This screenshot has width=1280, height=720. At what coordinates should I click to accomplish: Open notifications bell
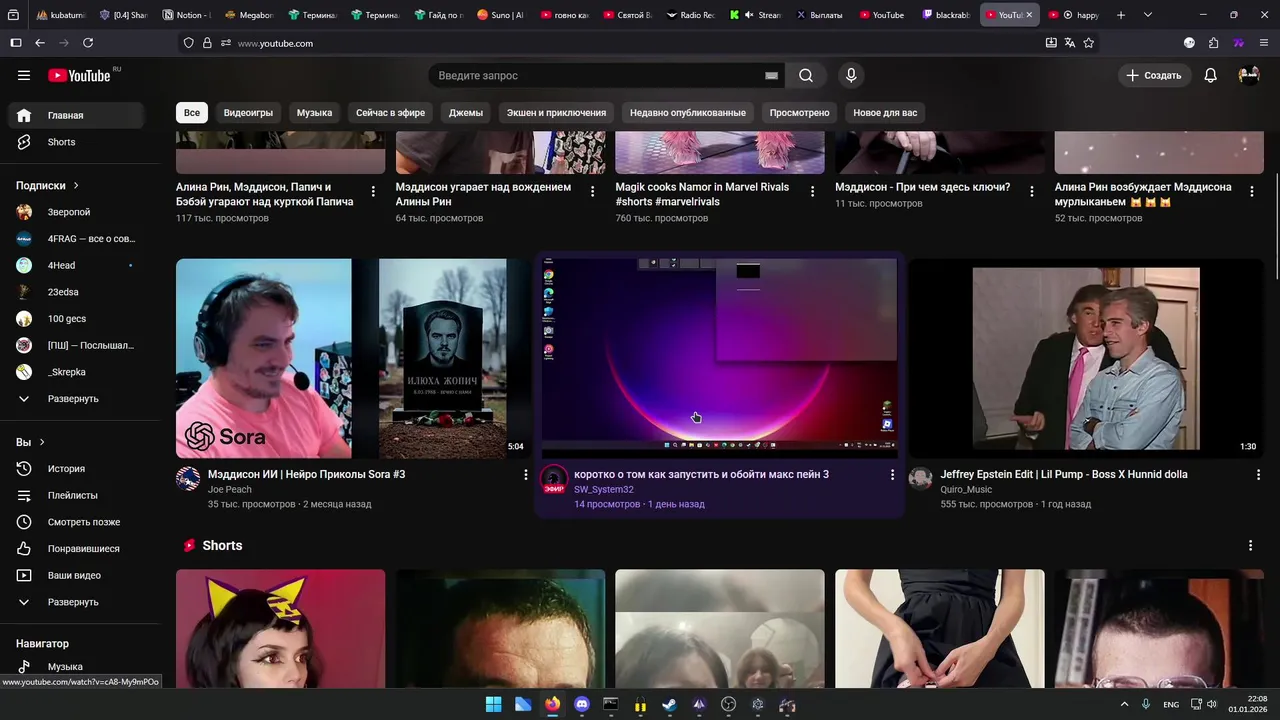[x=1210, y=75]
